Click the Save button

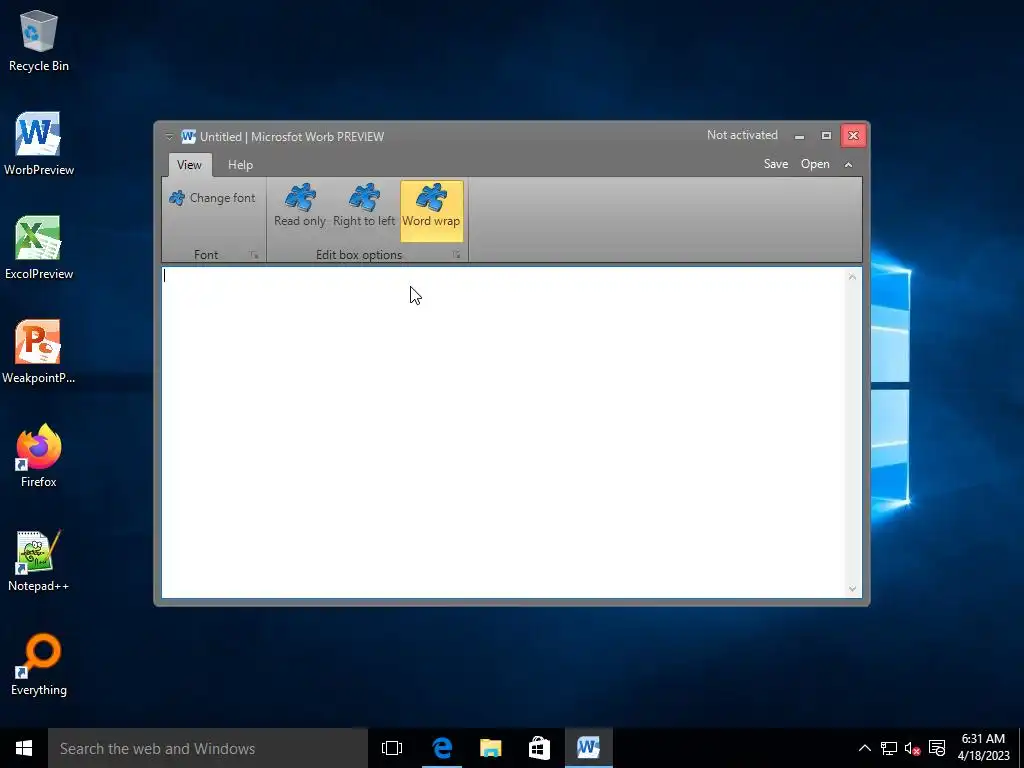776,164
